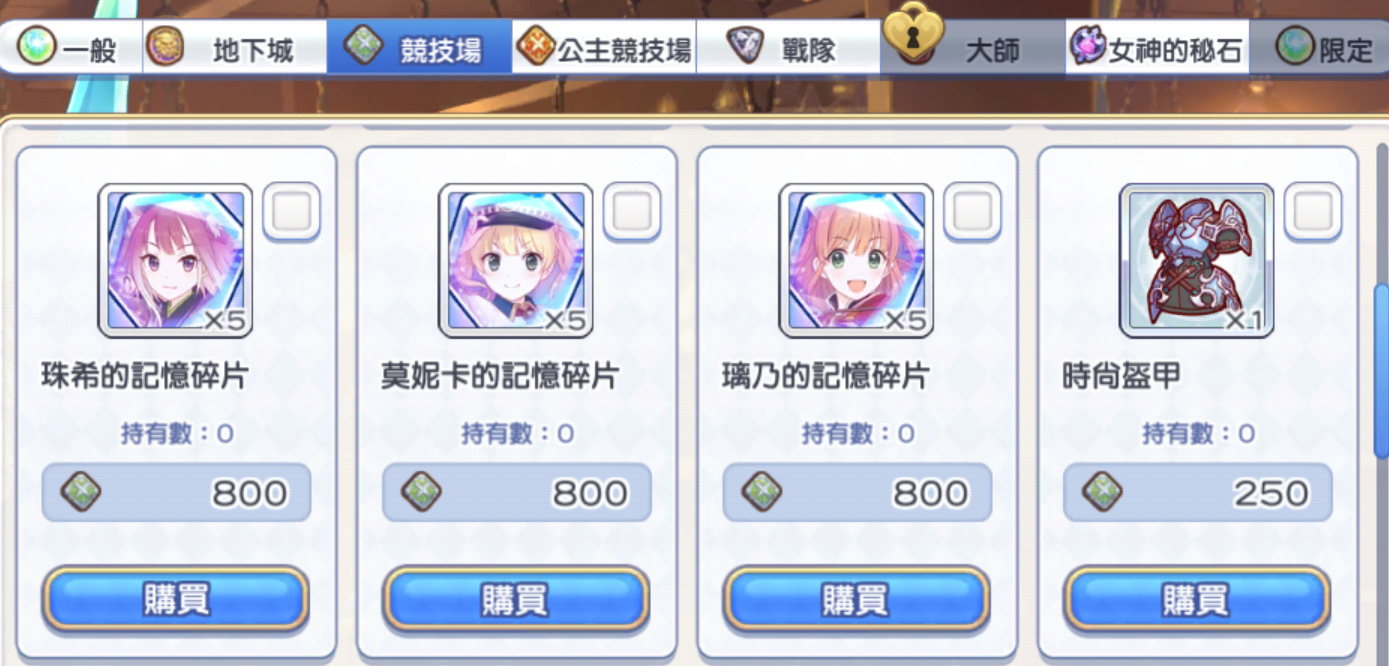Tick the checkbox next to 時尚盔甲
The image size is (1389, 666).
[x=1313, y=212]
